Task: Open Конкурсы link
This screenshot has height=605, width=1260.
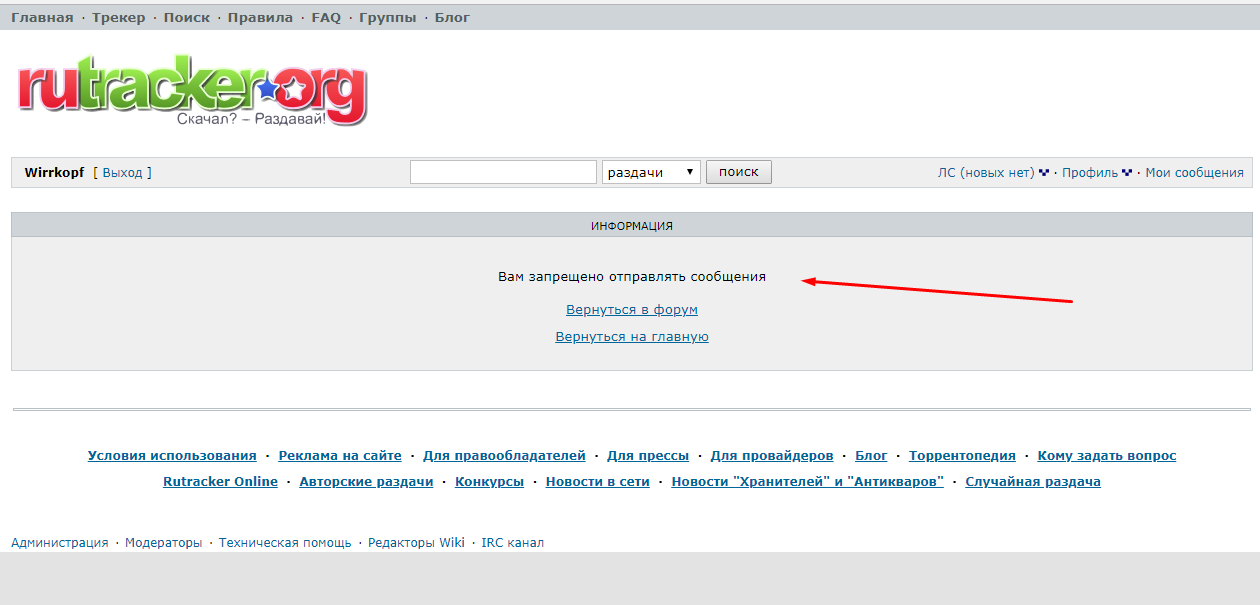Action: point(489,482)
